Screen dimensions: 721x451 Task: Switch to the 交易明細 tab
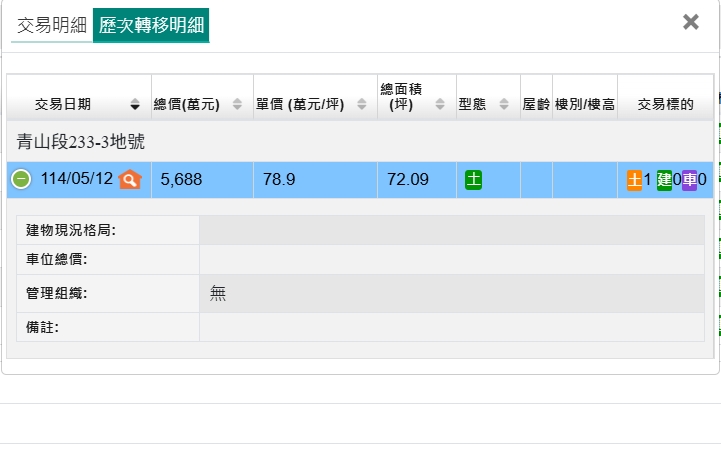point(52,25)
